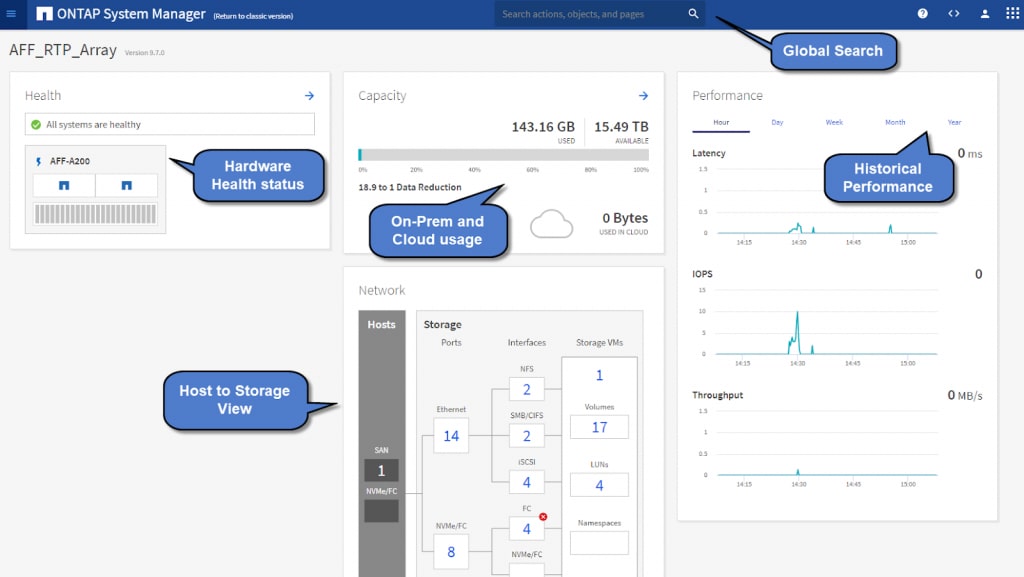1024x577 pixels.
Task: Click the global search input field
Action: 590,14
